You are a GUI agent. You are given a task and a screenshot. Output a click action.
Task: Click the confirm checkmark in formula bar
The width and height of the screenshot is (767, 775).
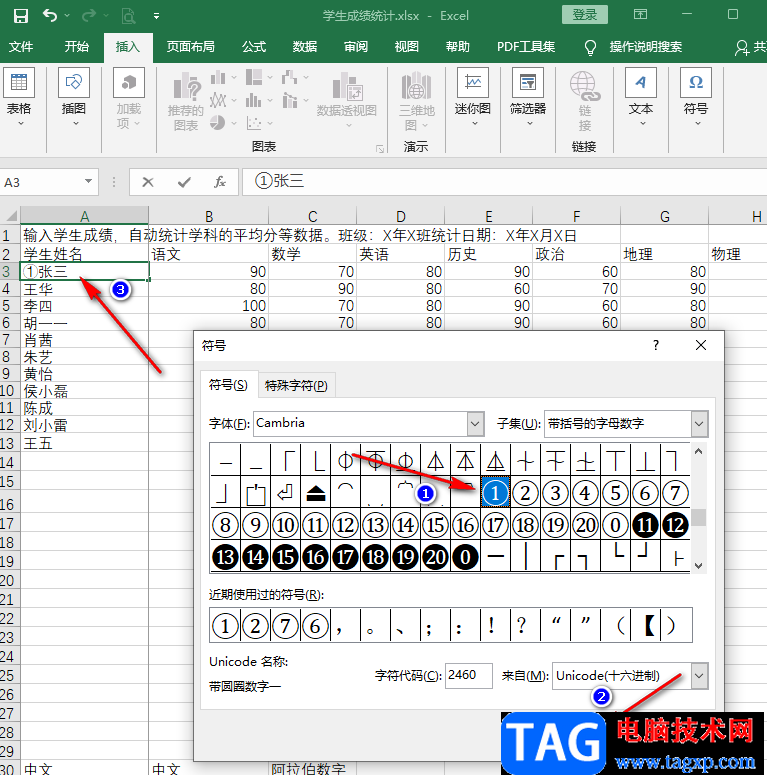tap(184, 182)
